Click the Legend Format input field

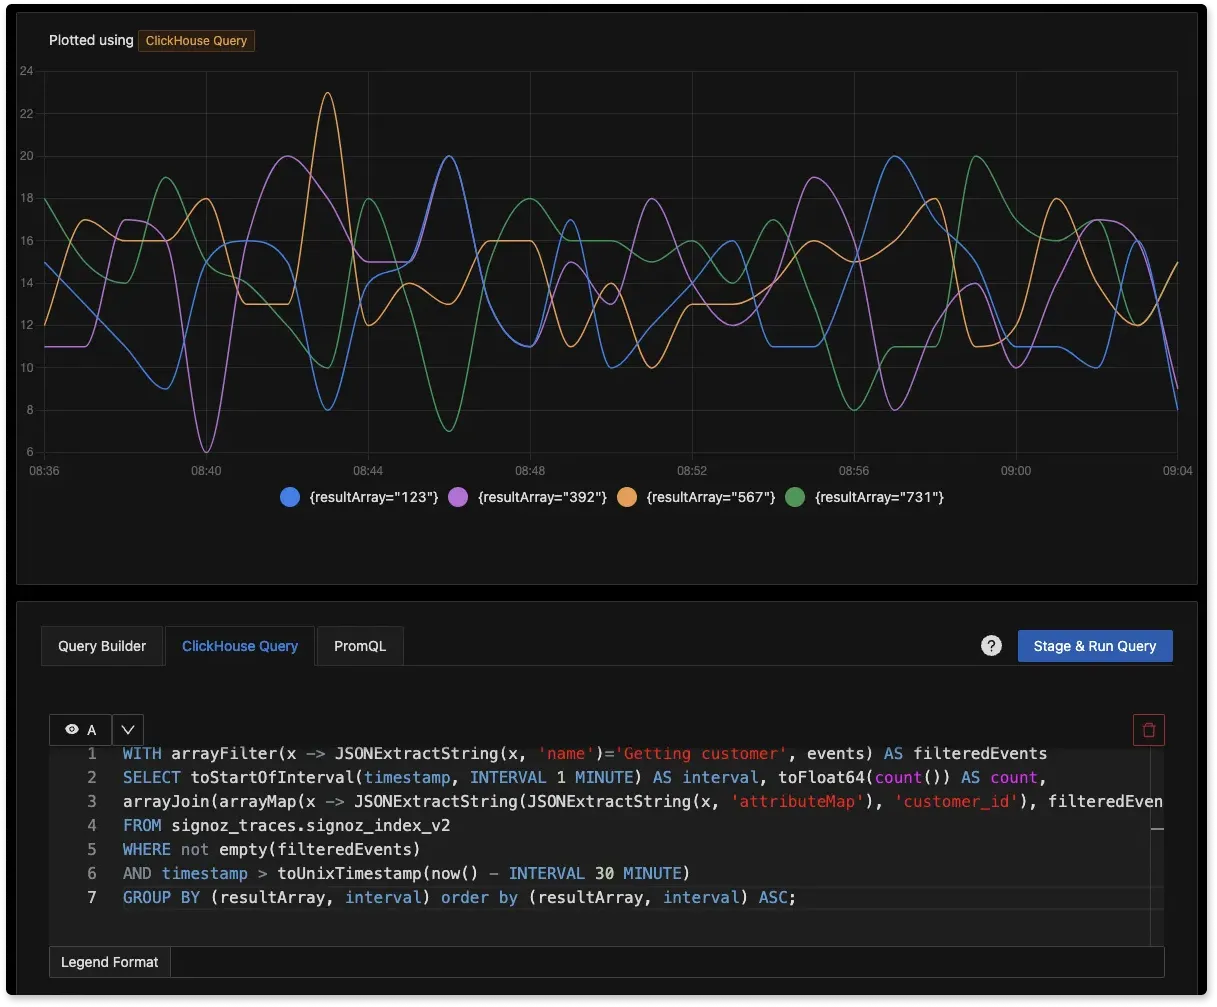click(x=666, y=962)
